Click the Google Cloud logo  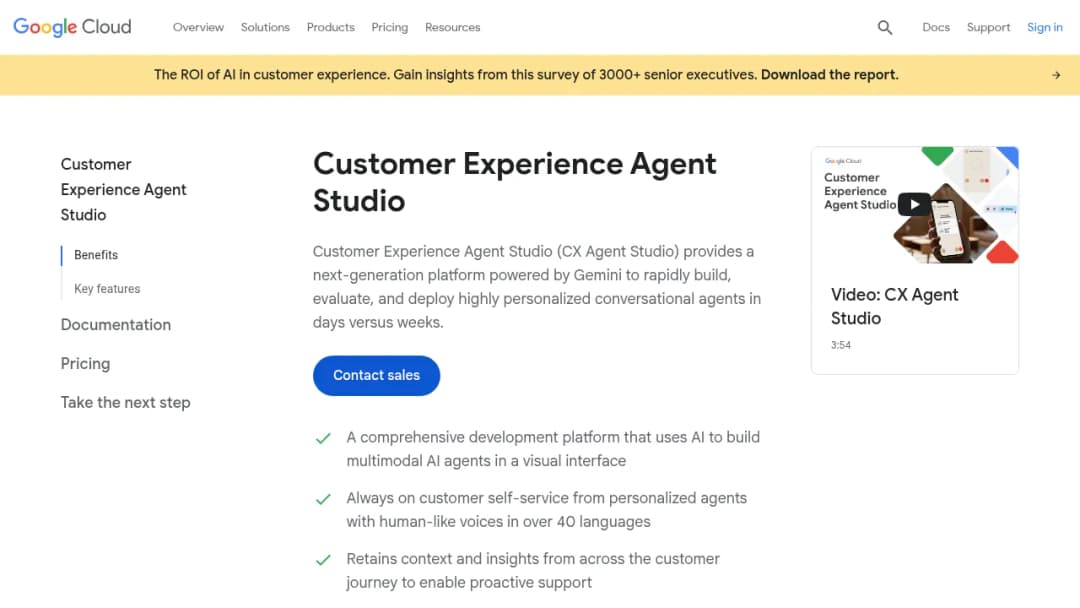tap(72, 27)
